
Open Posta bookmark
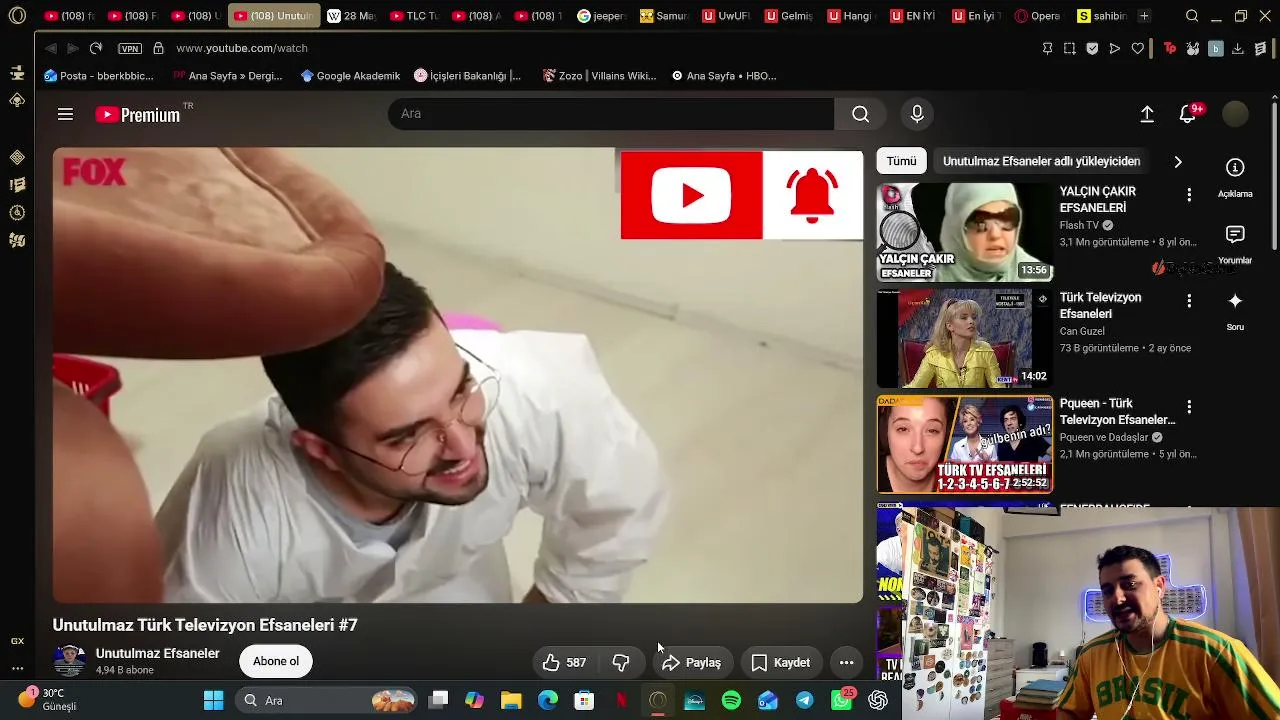point(99,76)
